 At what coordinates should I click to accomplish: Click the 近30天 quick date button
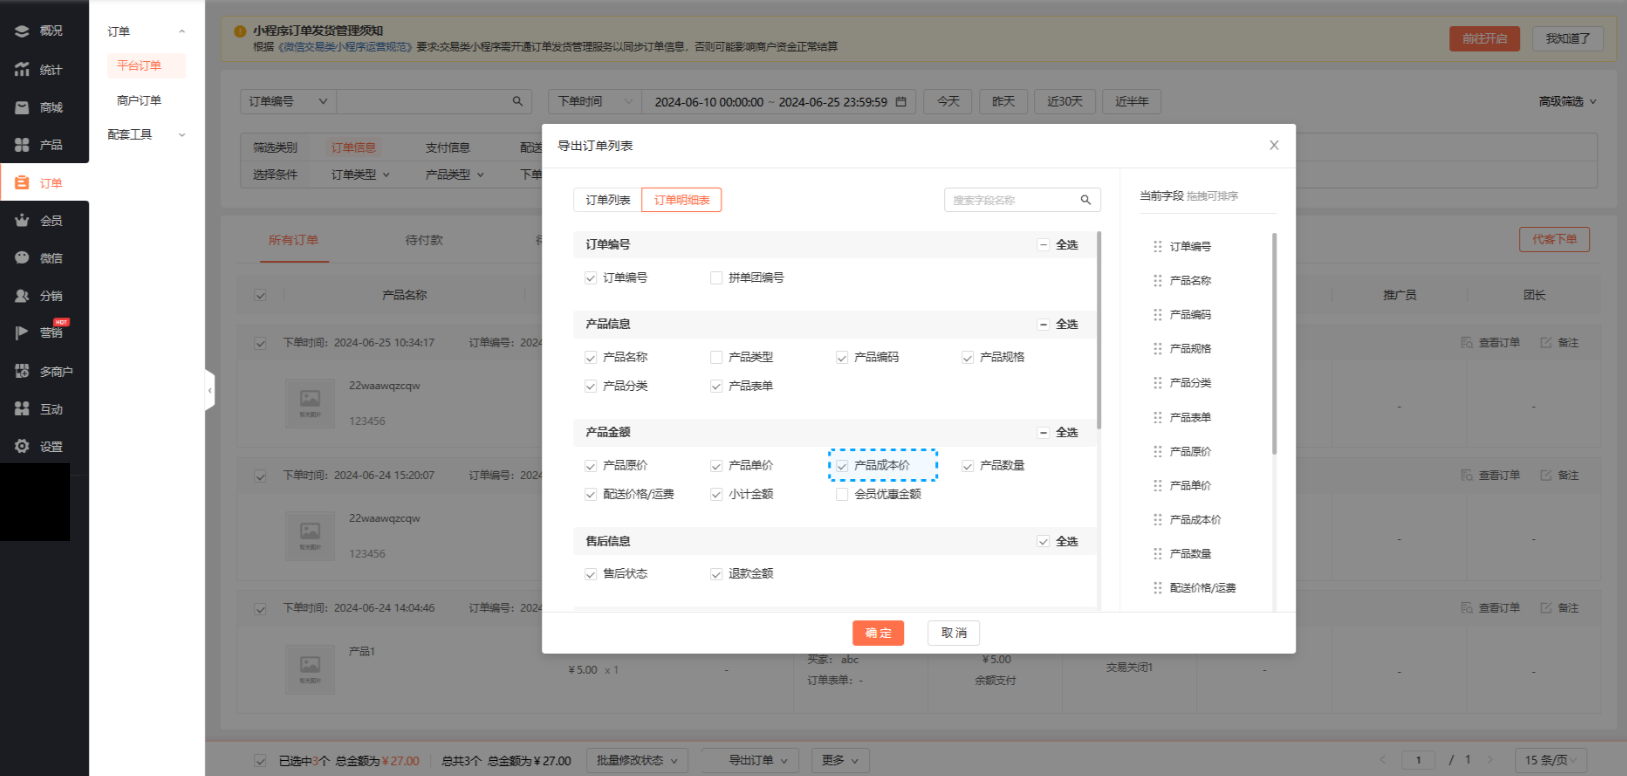[1064, 101]
